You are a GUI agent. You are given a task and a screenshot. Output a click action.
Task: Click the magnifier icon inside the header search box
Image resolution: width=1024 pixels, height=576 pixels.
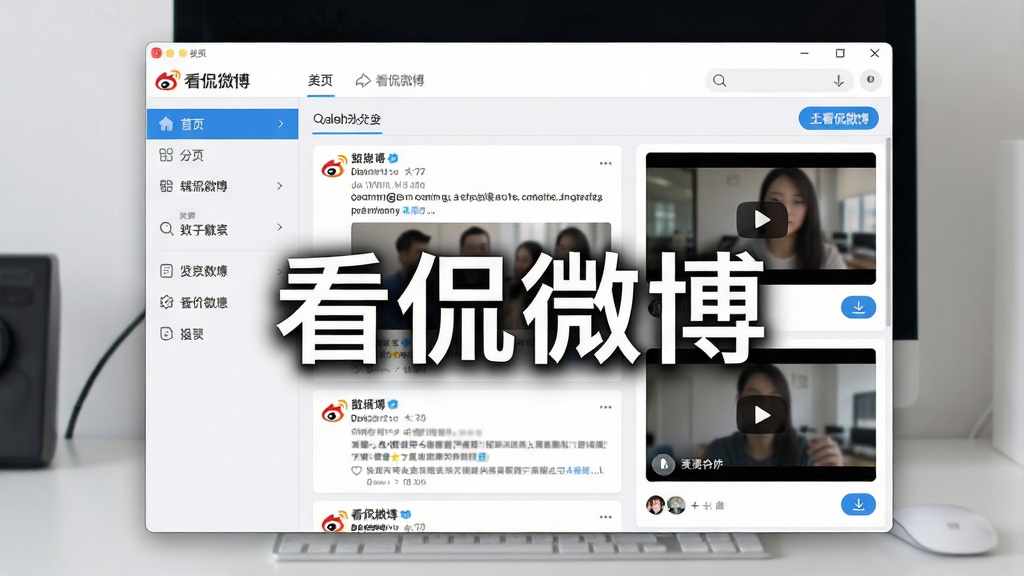(x=720, y=80)
